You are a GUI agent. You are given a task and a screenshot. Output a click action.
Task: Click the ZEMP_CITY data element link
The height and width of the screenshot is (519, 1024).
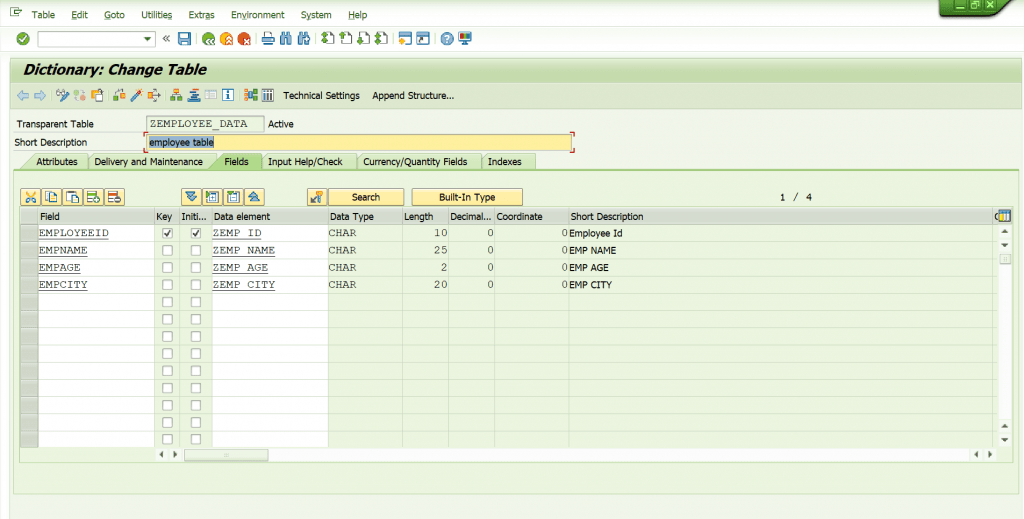(x=244, y=285)
